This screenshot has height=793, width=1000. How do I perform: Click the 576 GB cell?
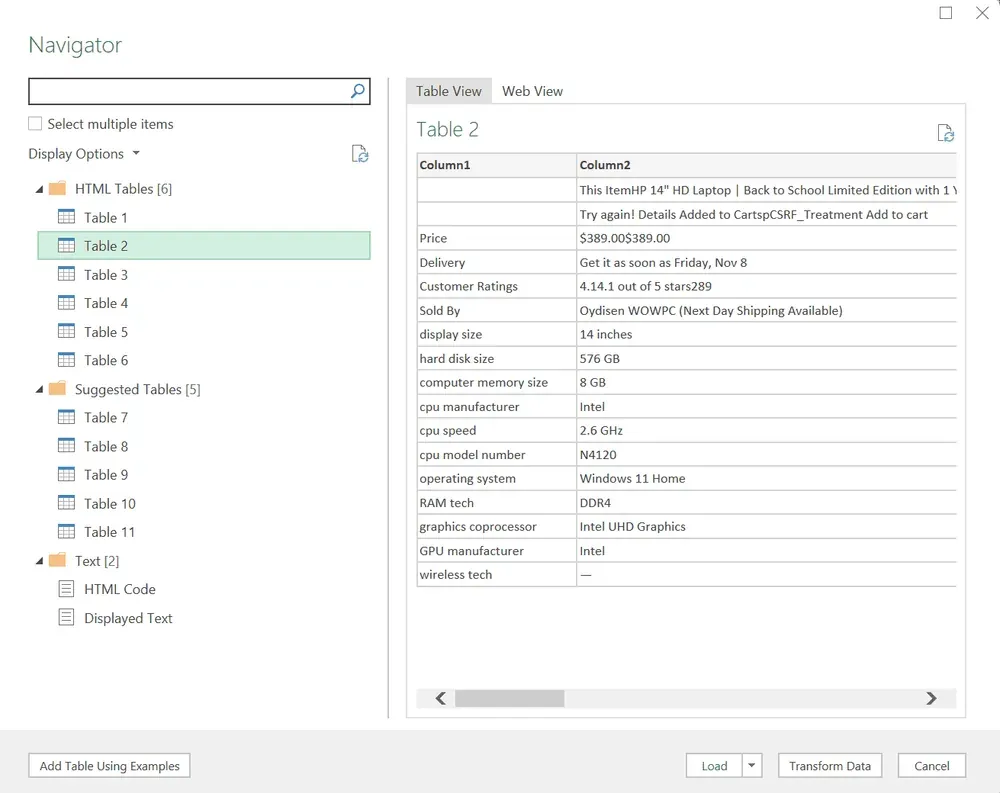(x=767, y=359)
